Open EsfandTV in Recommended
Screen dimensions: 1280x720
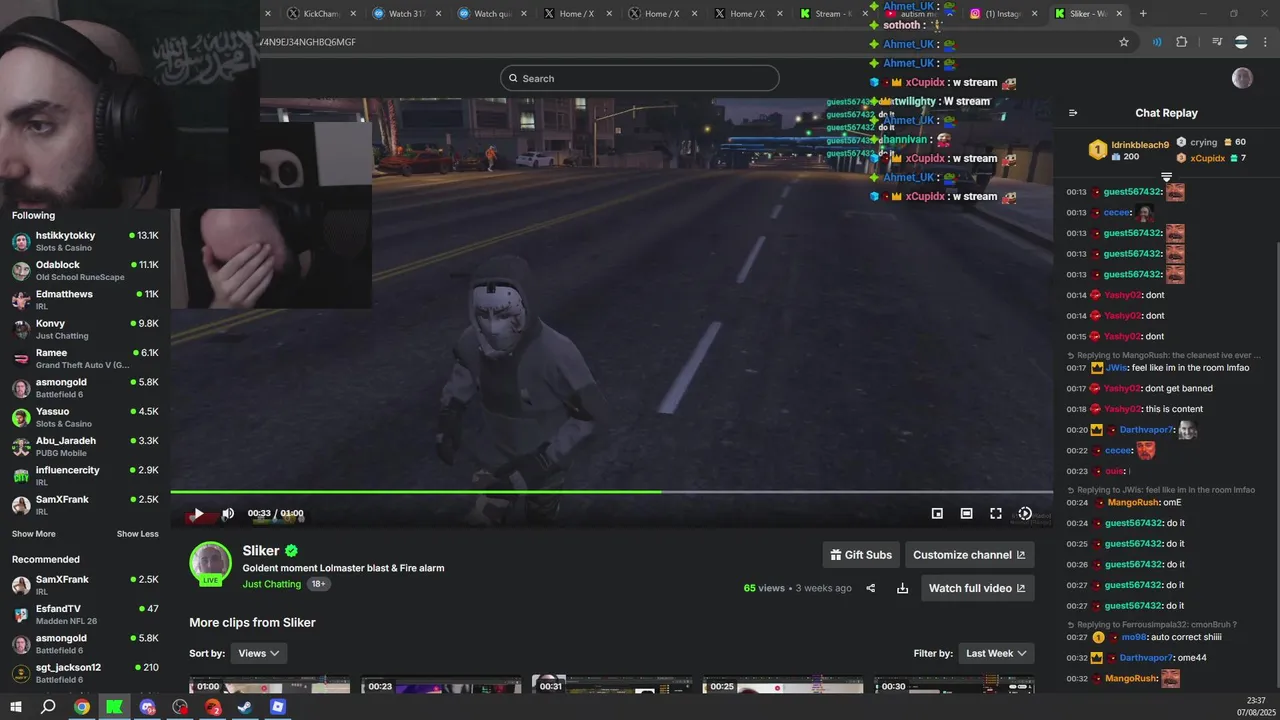[x=85, y=614]
